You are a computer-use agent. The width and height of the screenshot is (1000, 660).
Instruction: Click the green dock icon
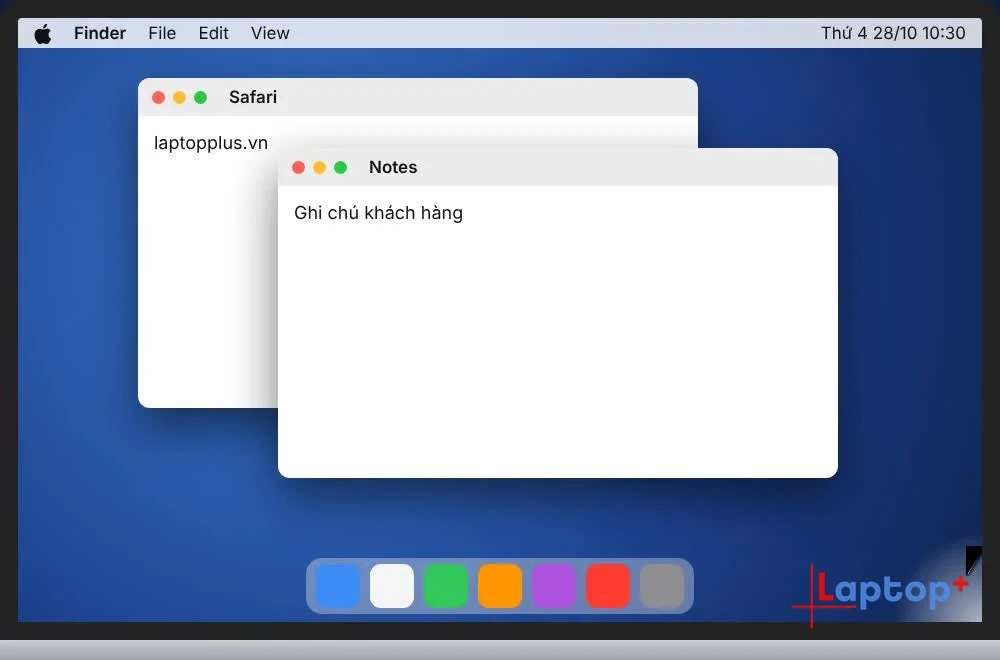(x=446, y=585)
